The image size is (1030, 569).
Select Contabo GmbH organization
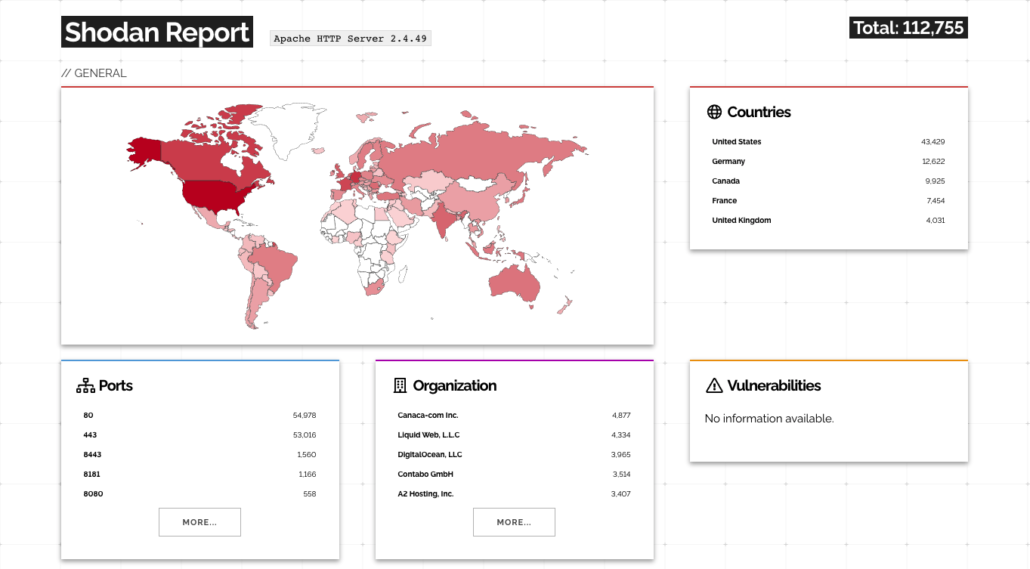tap(425, 474)
